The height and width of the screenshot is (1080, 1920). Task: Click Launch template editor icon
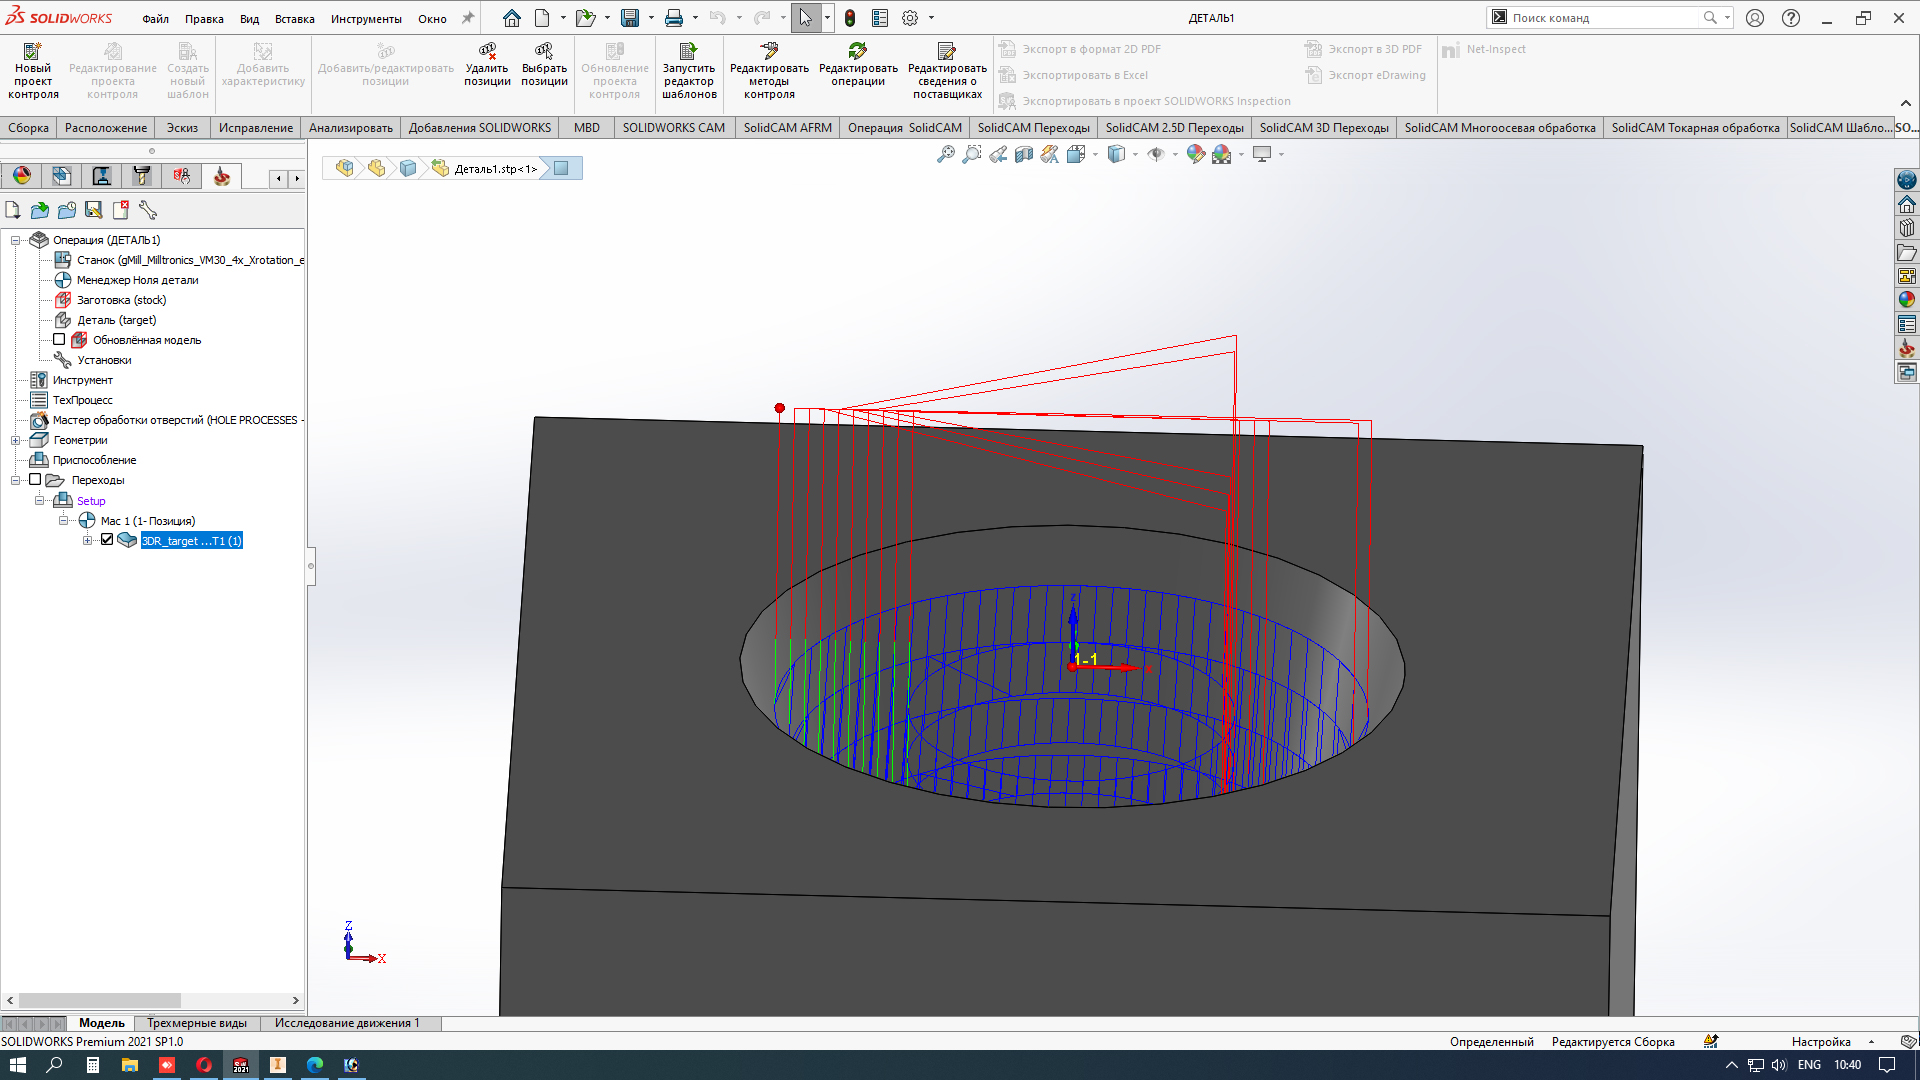point(689,52)
